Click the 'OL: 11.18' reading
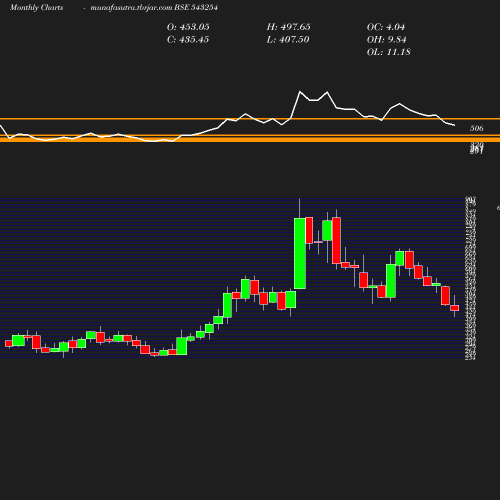Viewport: 500px width, 500px height. coord(389,52)
